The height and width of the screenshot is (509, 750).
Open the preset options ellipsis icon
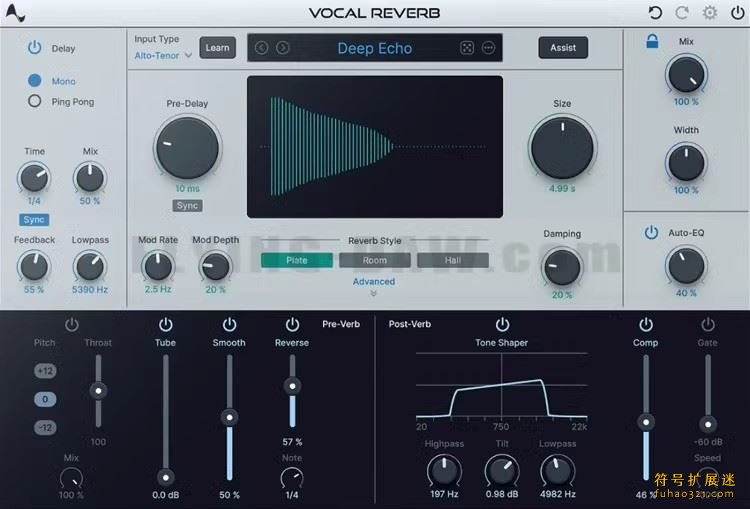click(x=488, y=48)
